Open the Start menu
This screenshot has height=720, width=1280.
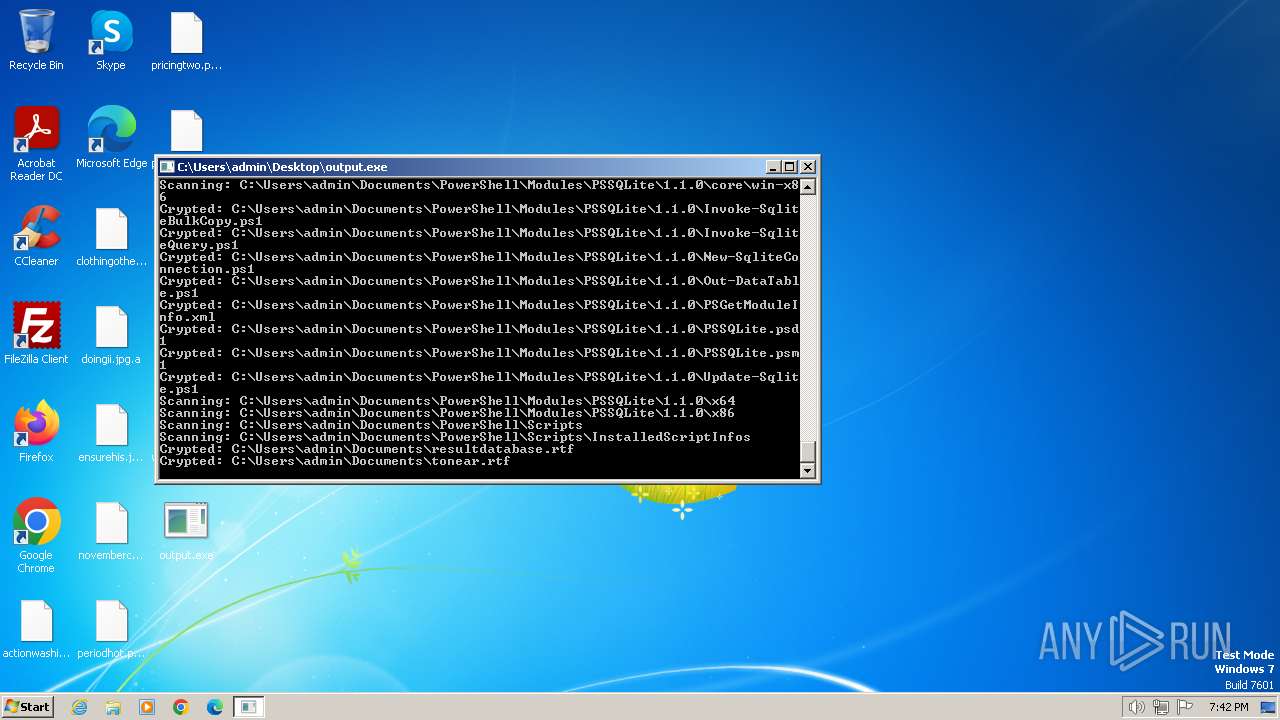coord(27,706)
